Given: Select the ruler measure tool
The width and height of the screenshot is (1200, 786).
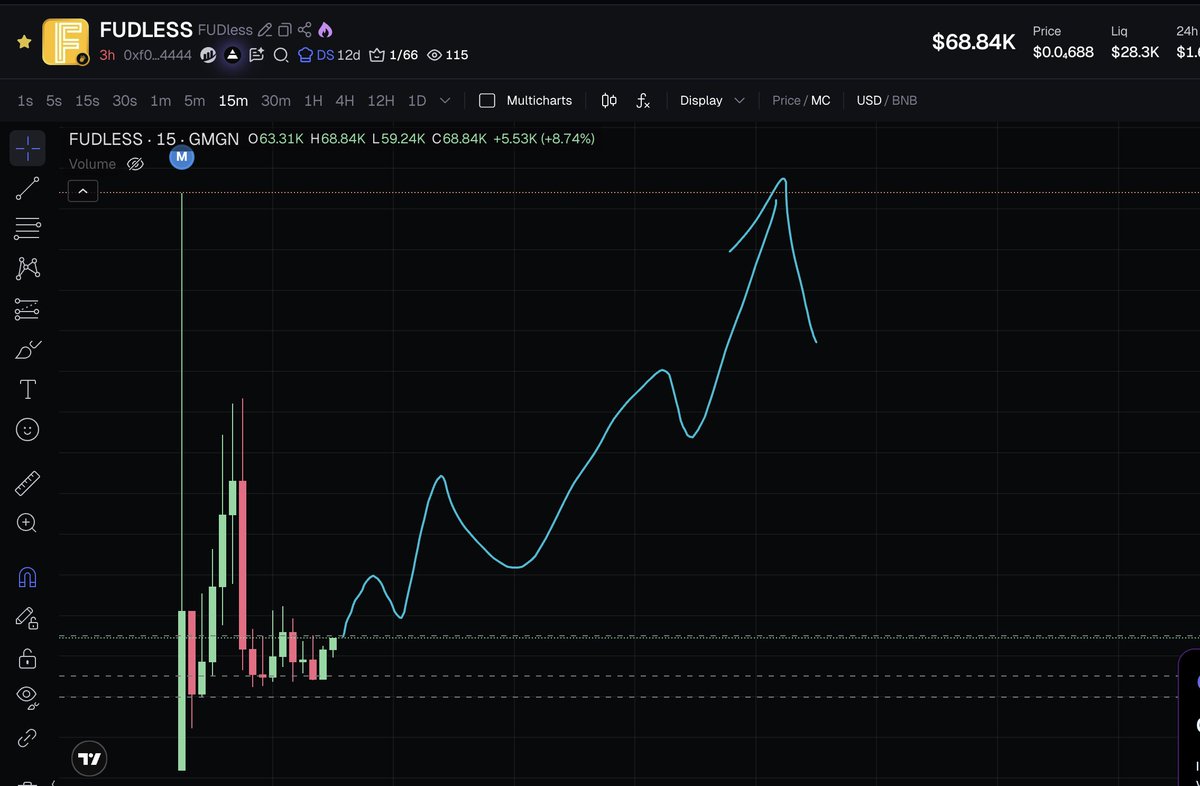Looking at the screenshot, I should [x=27, y=484].
